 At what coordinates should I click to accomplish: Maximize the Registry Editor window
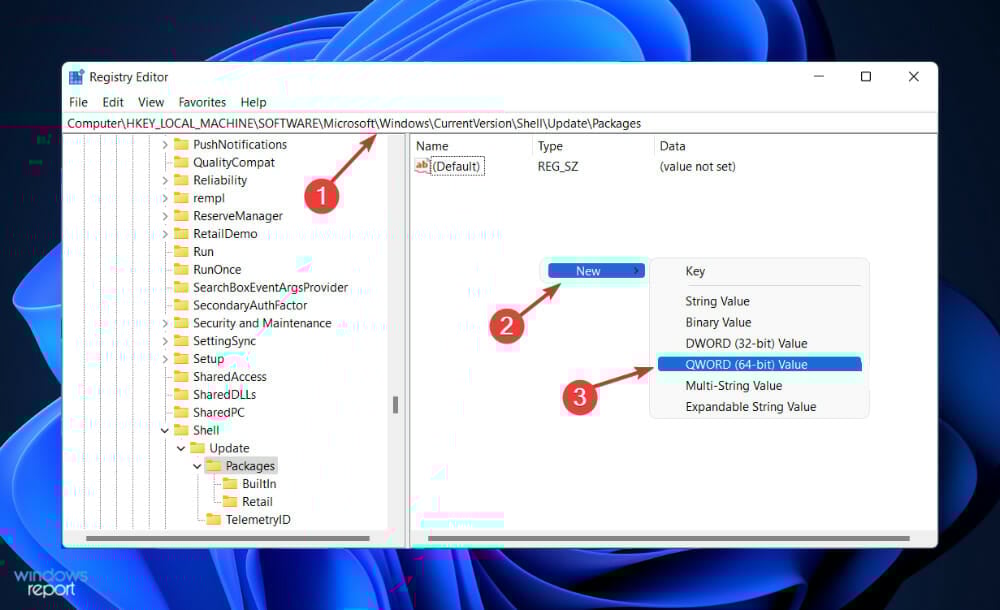pyautogui.click(x=865, y=77)
